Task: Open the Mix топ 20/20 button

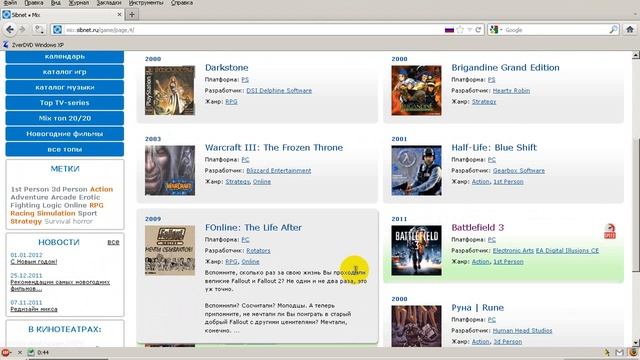Action: click(x=64, y=118)
